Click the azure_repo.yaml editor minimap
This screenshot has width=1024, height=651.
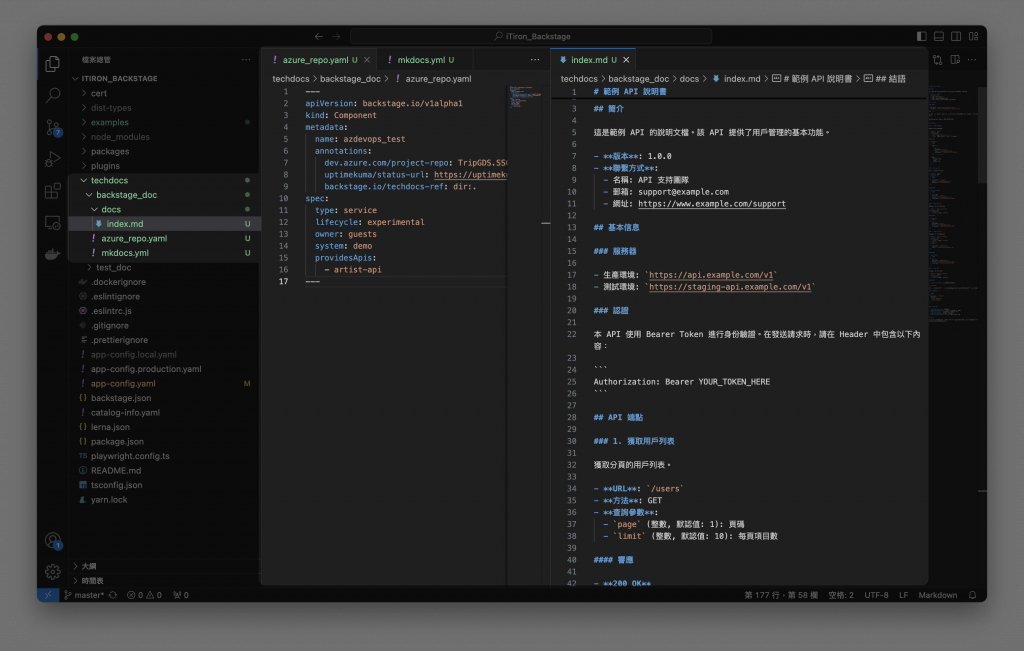tap(526, 96)
